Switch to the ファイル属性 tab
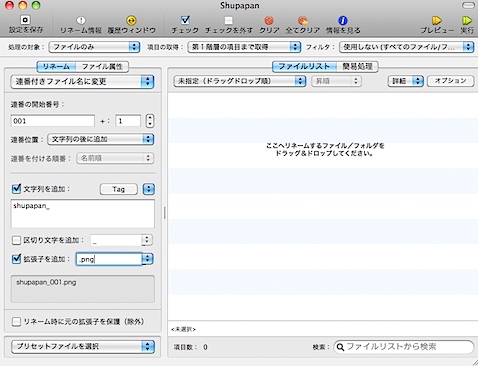The width and height of the screenshot is (478, 366). point(102,67)
